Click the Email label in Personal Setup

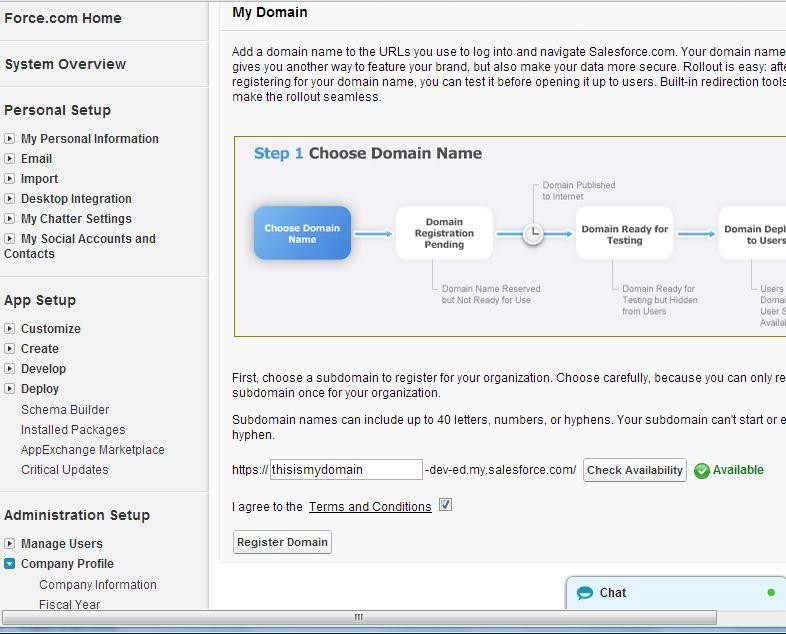pyautogui.click(x=37, y=158)
